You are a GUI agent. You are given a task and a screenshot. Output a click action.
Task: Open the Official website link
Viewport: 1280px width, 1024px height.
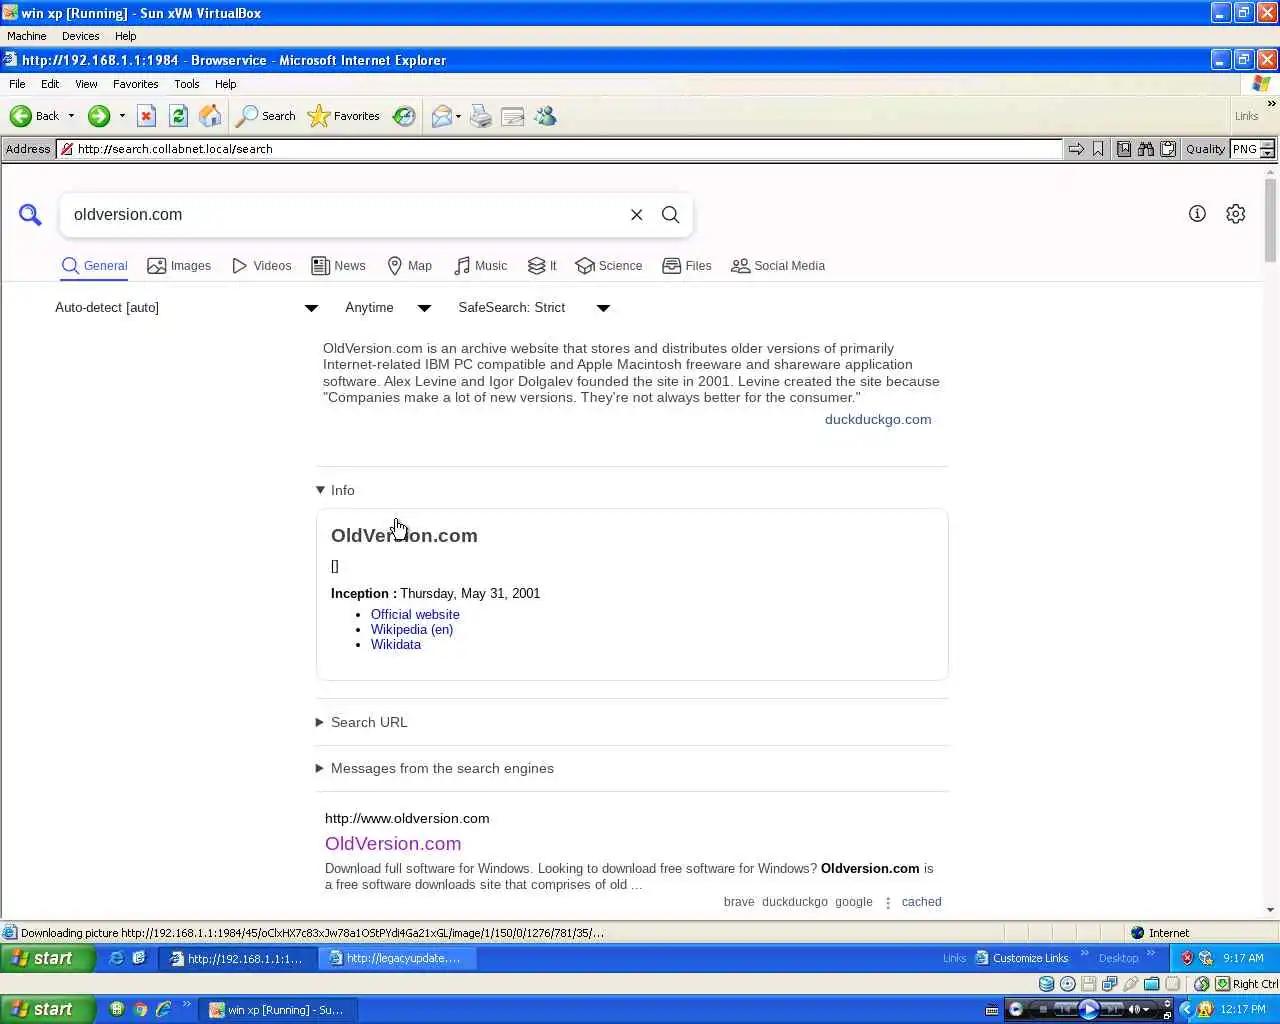415,615
